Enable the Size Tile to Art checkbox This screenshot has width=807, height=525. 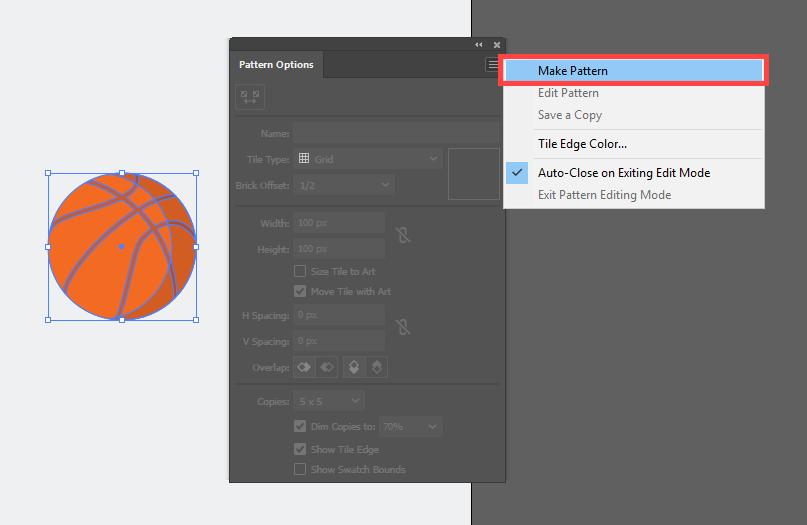[x=300, y=271]
